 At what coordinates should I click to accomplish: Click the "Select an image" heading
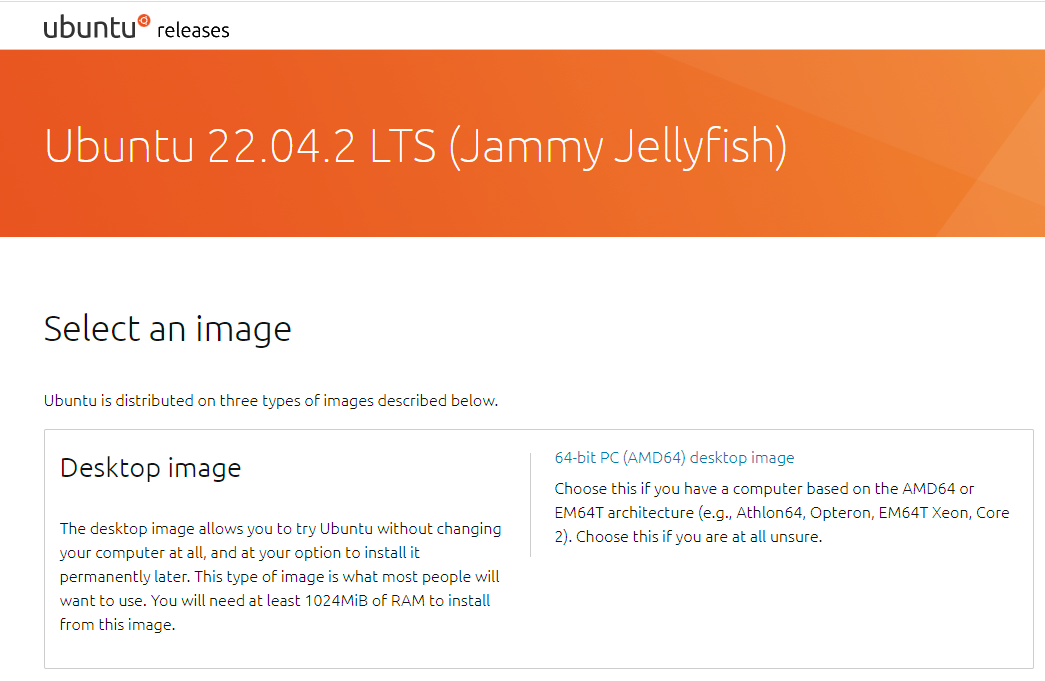coord(168,328)
